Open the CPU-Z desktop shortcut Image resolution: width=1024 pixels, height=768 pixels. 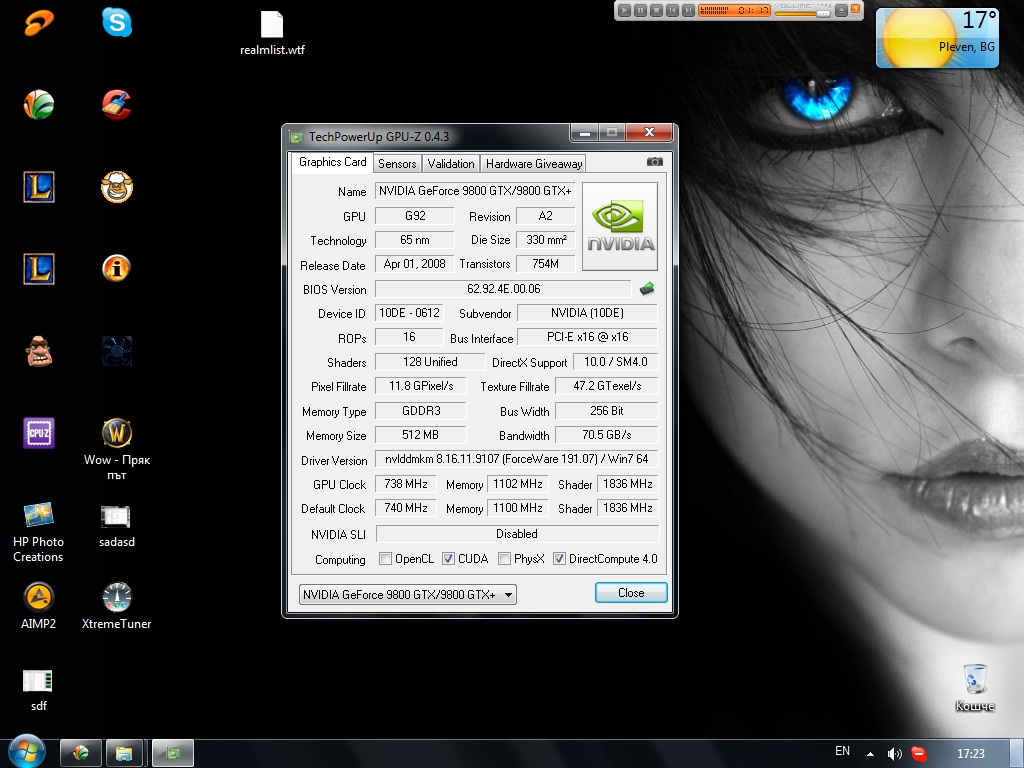coord(39,432)
